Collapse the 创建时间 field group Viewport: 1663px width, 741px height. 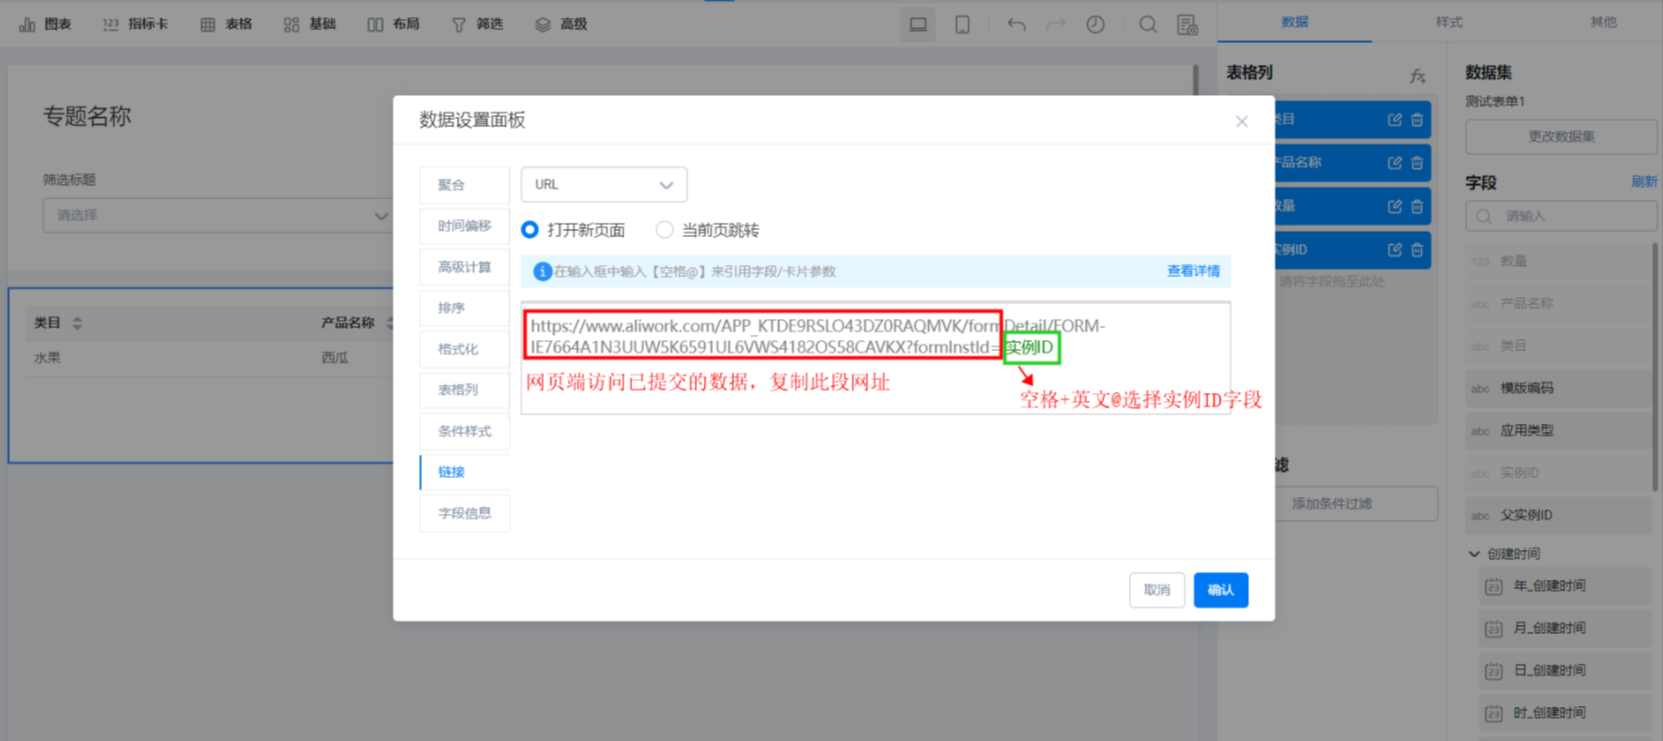click(x=1474, y=554)
